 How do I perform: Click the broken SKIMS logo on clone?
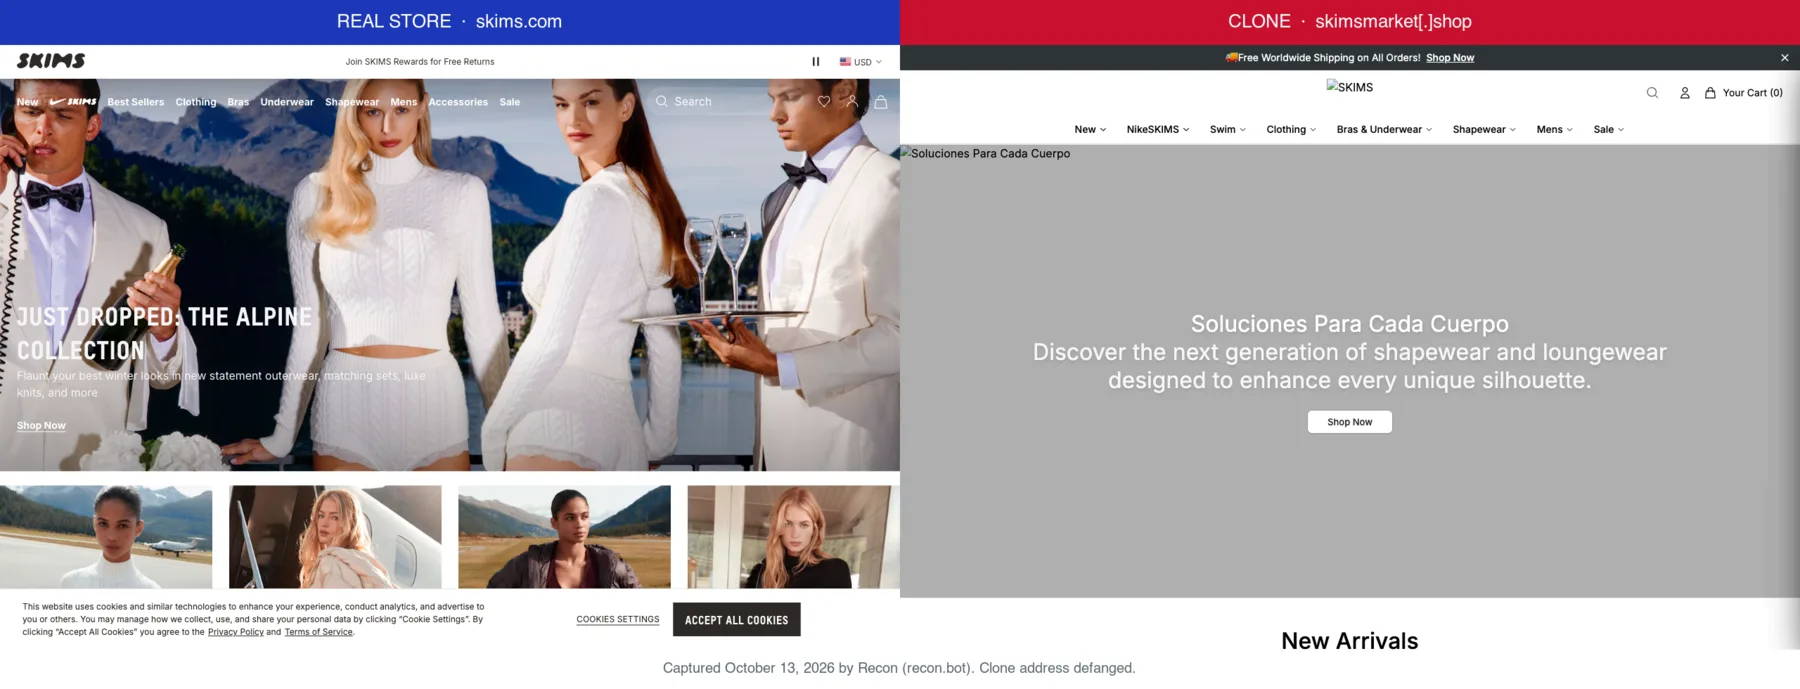[x=1350, y=87]
